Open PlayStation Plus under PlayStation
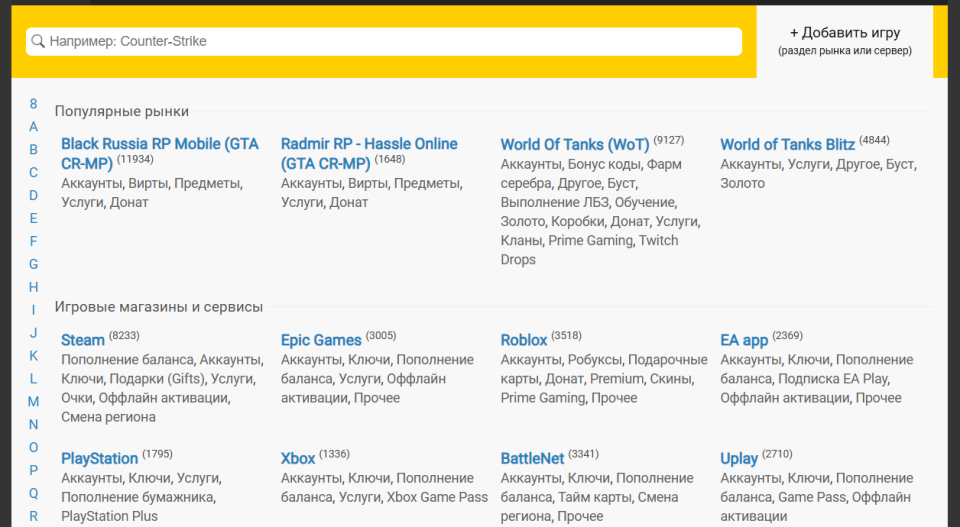This screenshot has height=527, width=960. tap(110, 516)
